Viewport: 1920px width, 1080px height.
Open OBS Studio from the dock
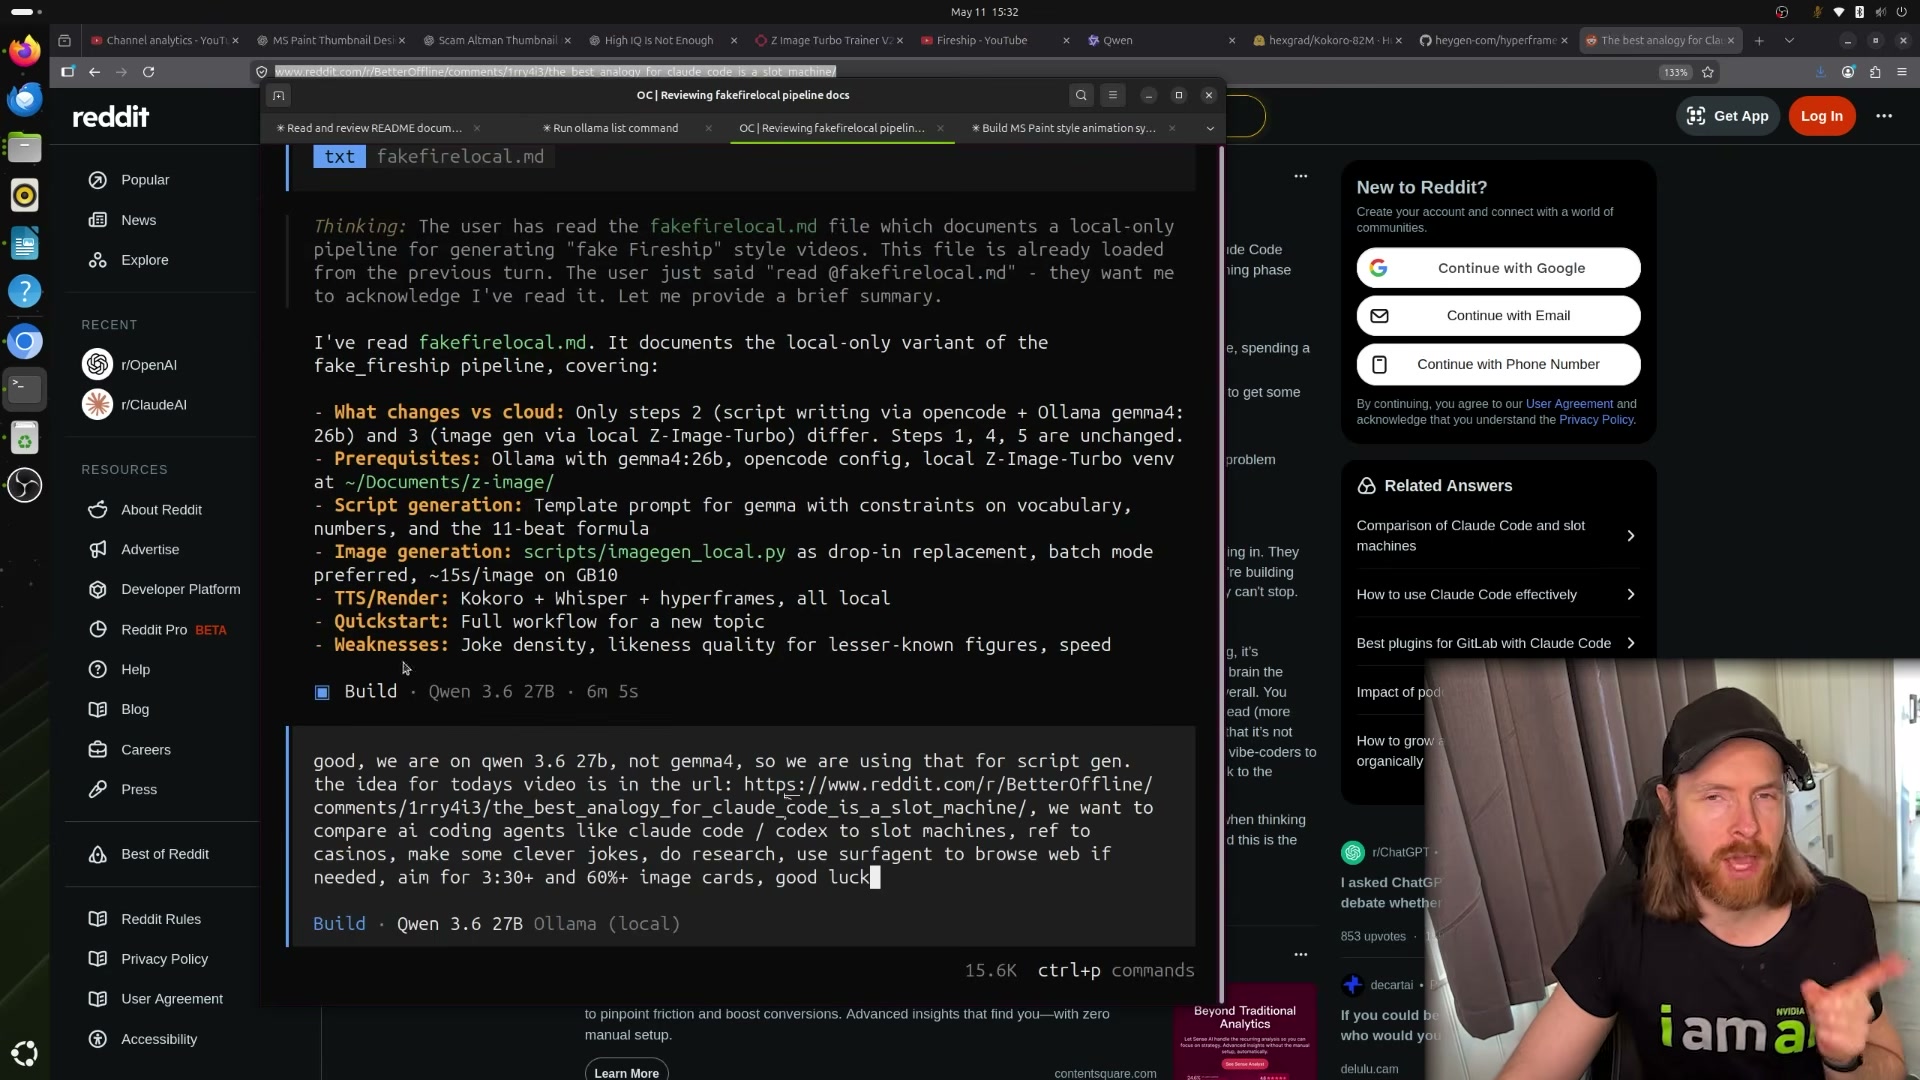(x=25, y=485)
